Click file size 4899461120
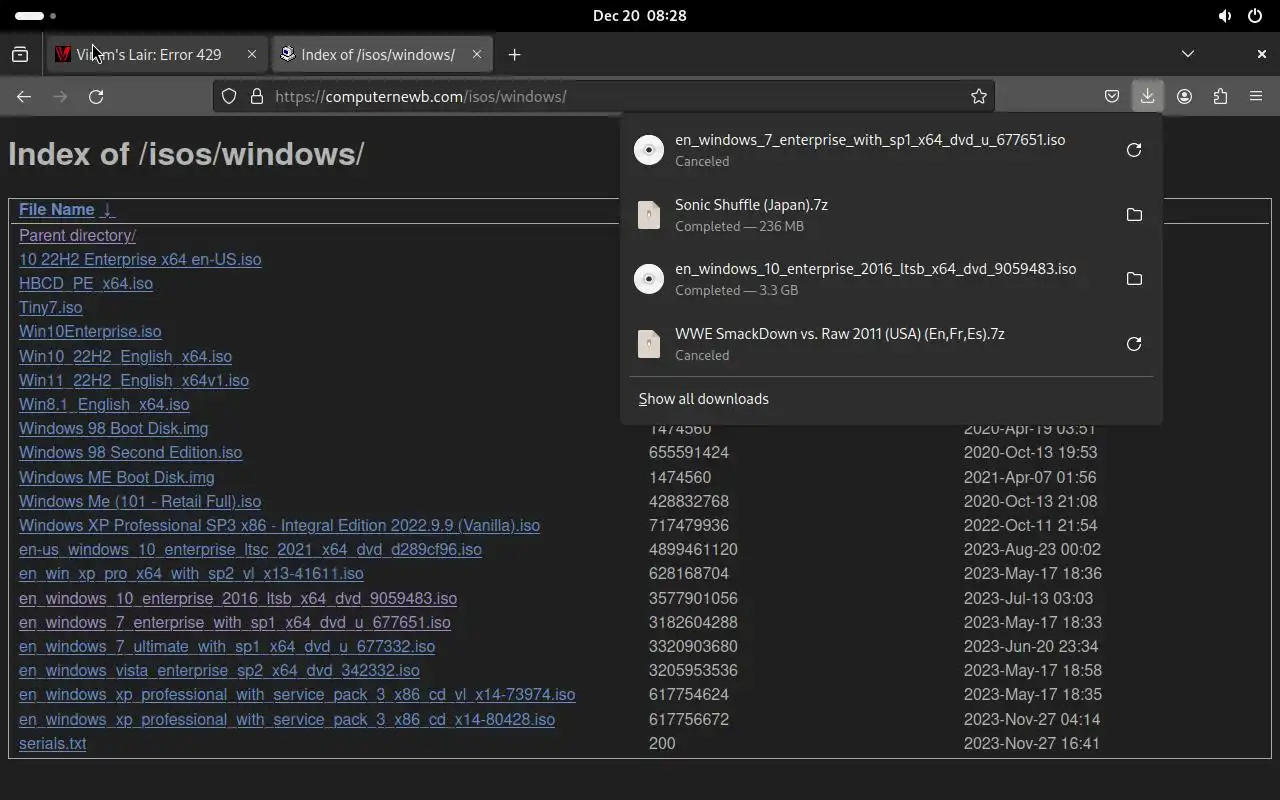The height and width of the screenshot is (800, 1280). [693, 550]
